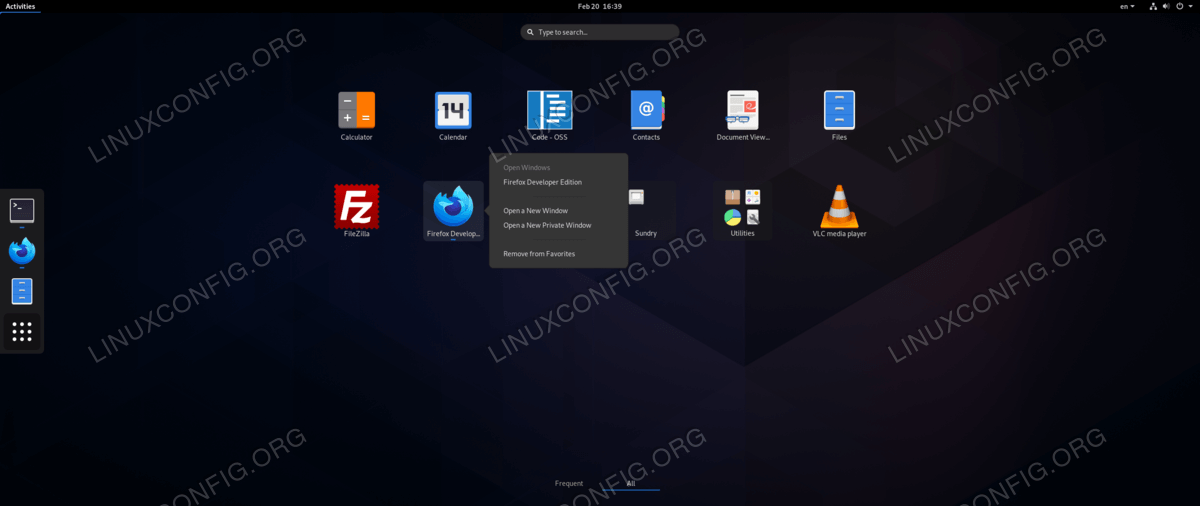
Task: Click Firefox Developer Edition grid icon
Action: point(453,211)
